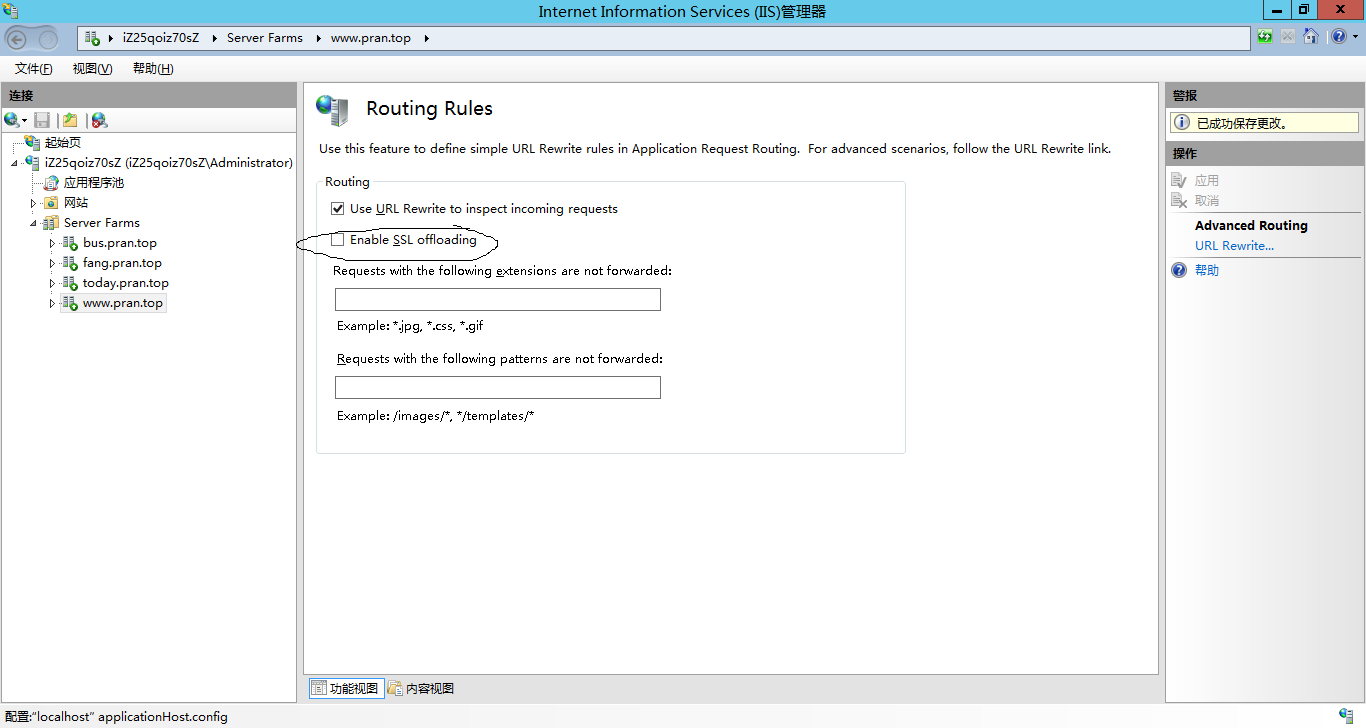Click the back navigation arrow button

click(17, 39)
